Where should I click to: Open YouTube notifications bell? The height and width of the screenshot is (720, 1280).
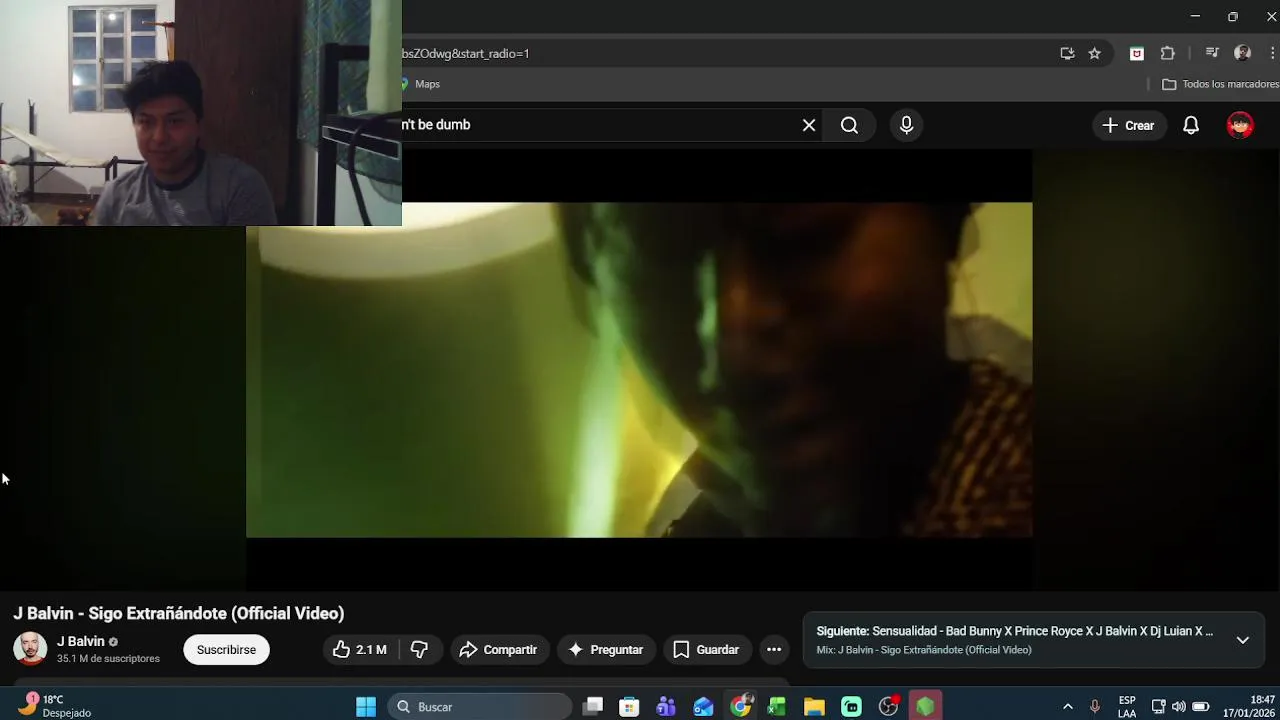coord(1191,125)
